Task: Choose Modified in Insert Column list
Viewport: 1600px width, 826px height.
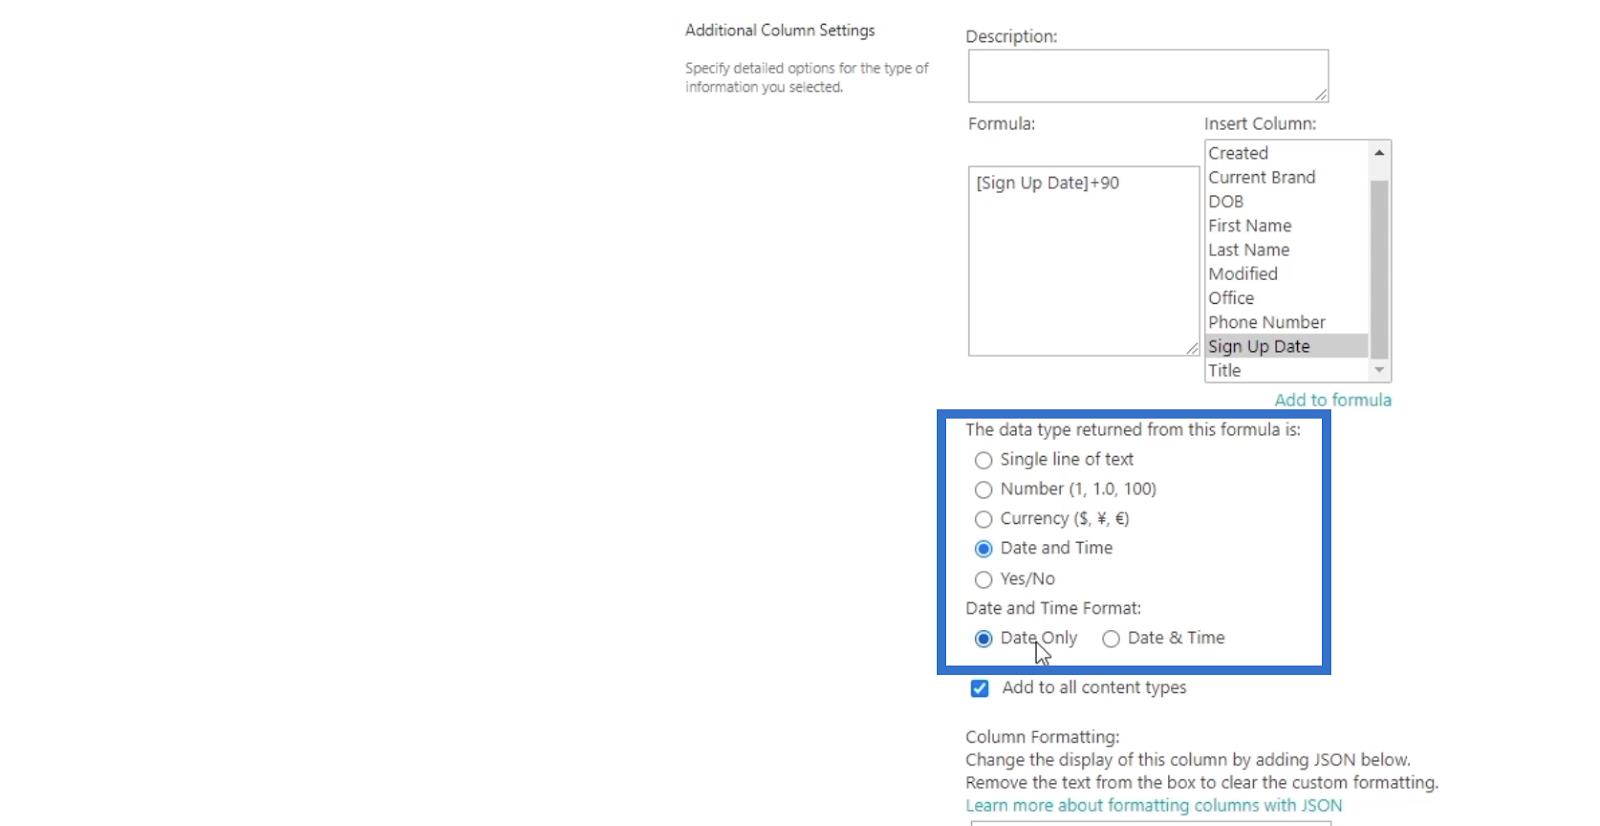Action: tap(1287, 274)
